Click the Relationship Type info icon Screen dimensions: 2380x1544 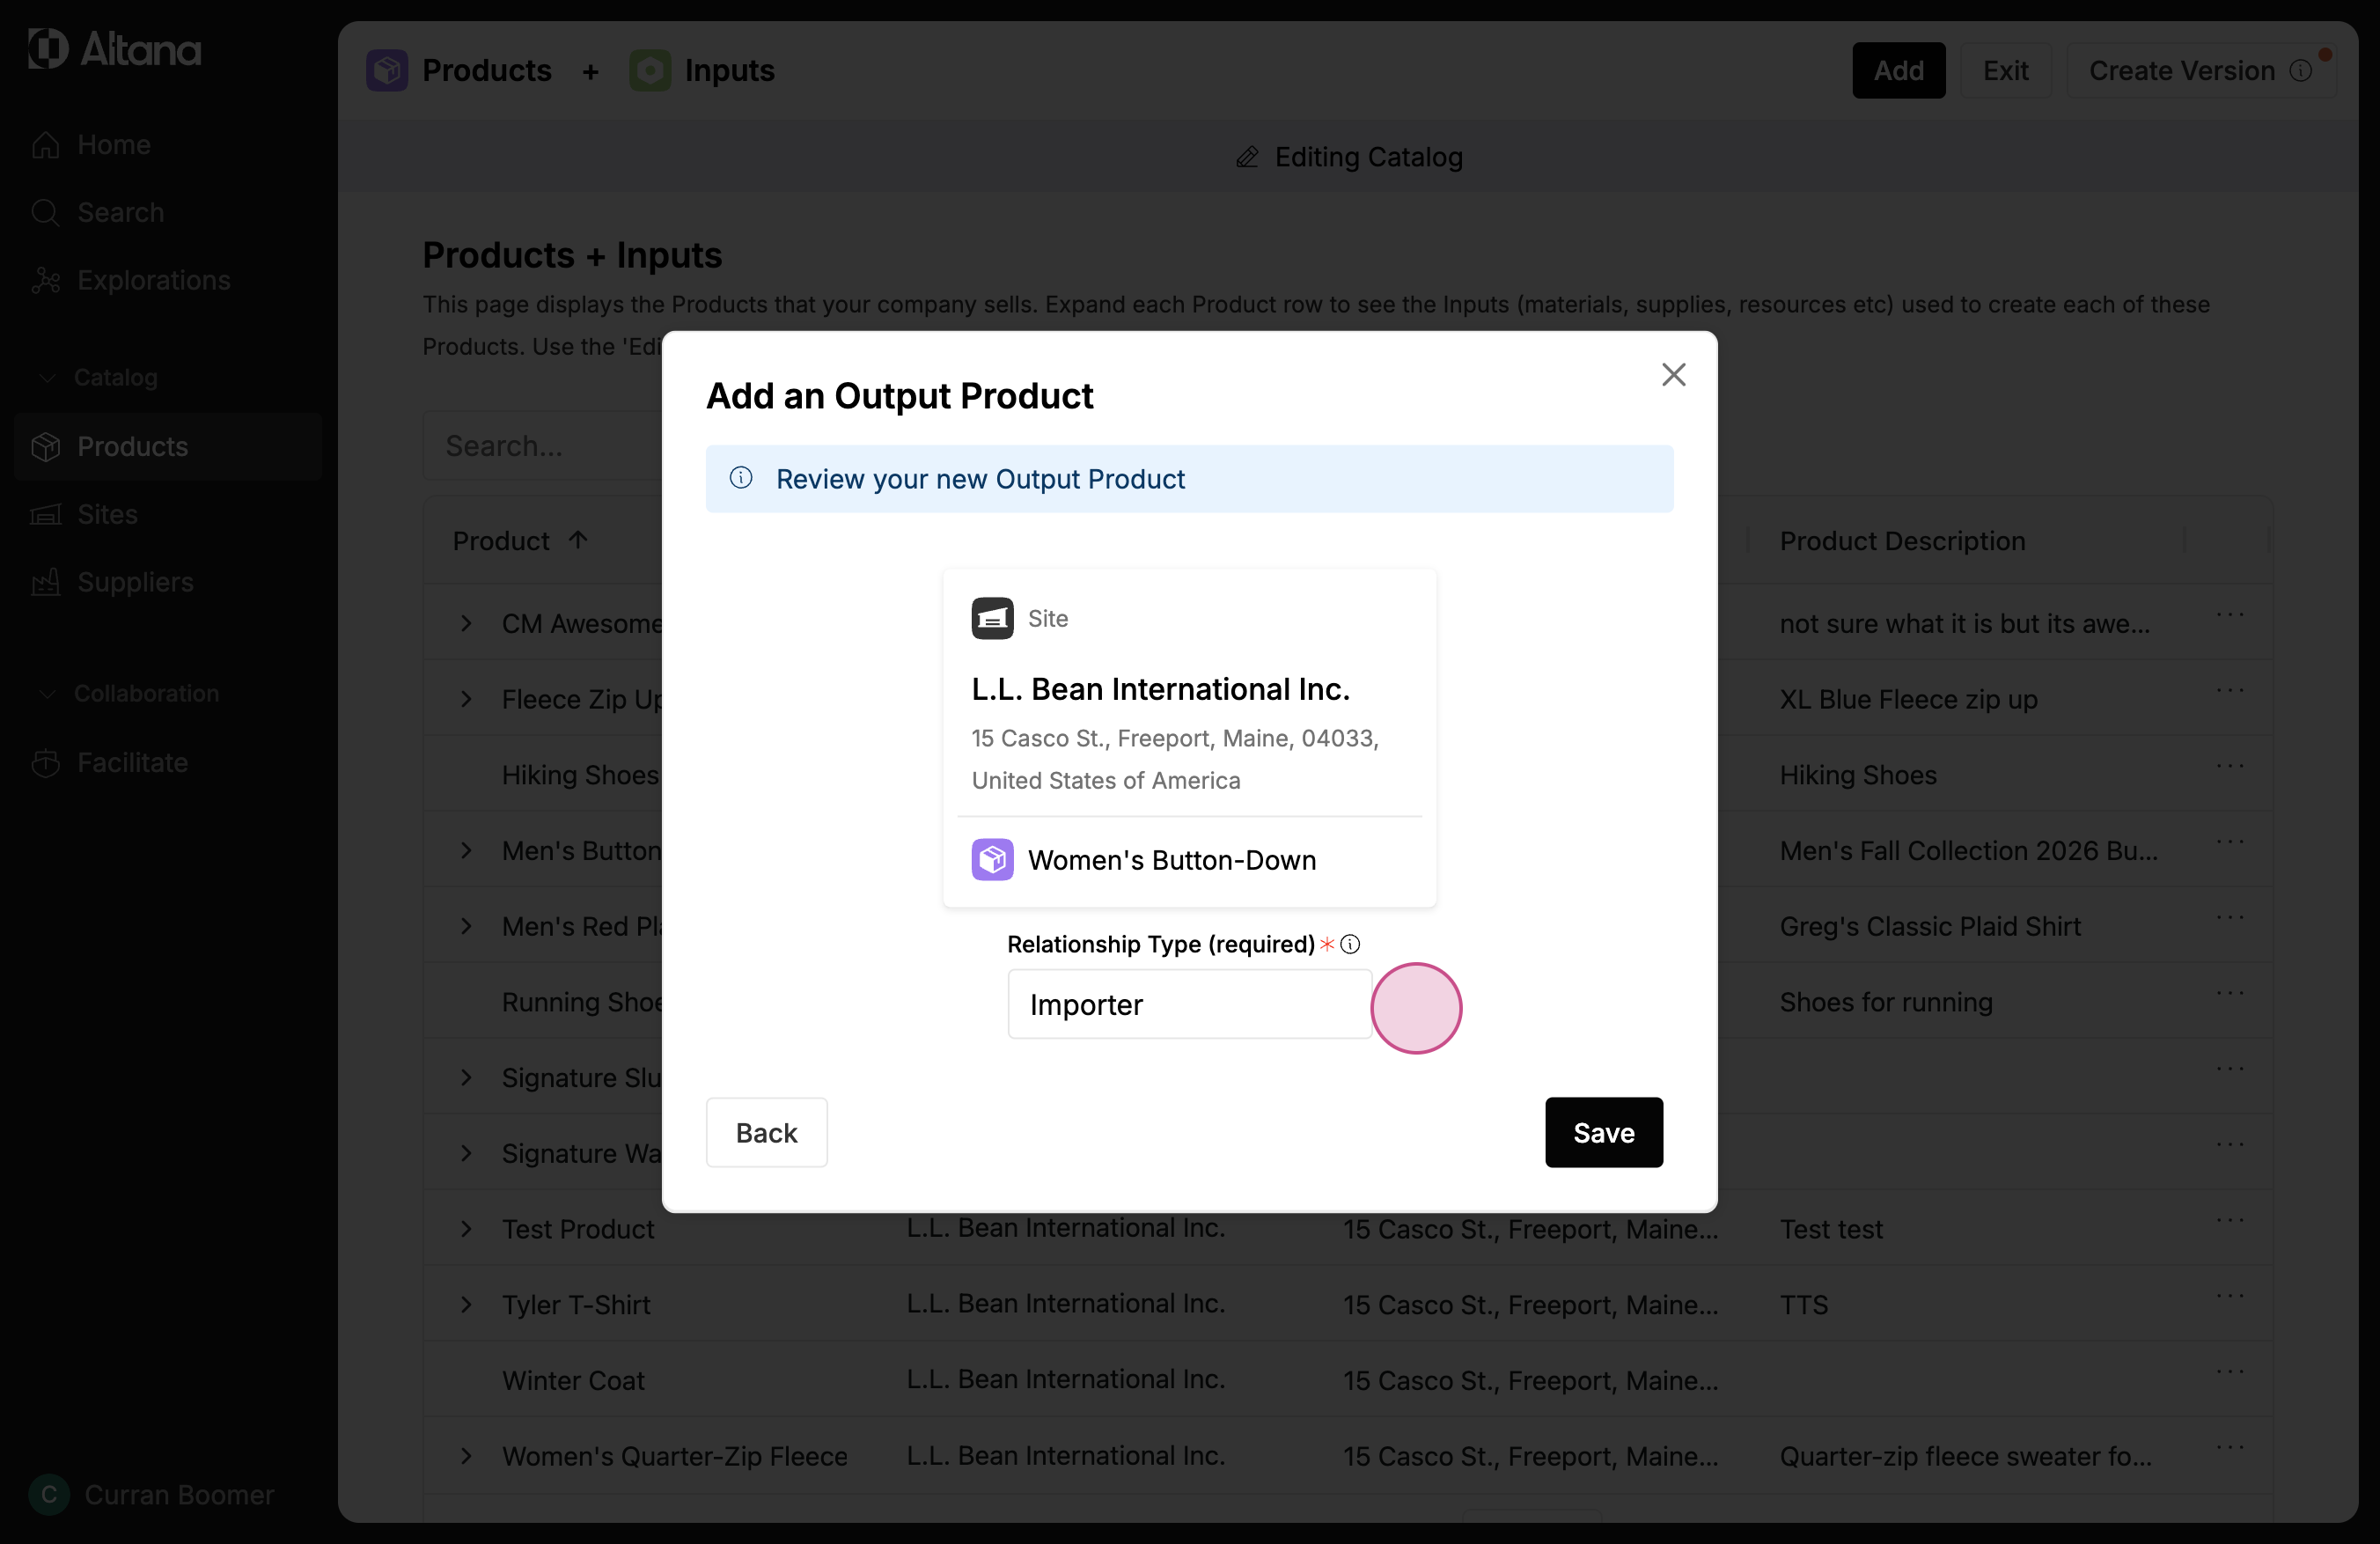(1350, 944)
